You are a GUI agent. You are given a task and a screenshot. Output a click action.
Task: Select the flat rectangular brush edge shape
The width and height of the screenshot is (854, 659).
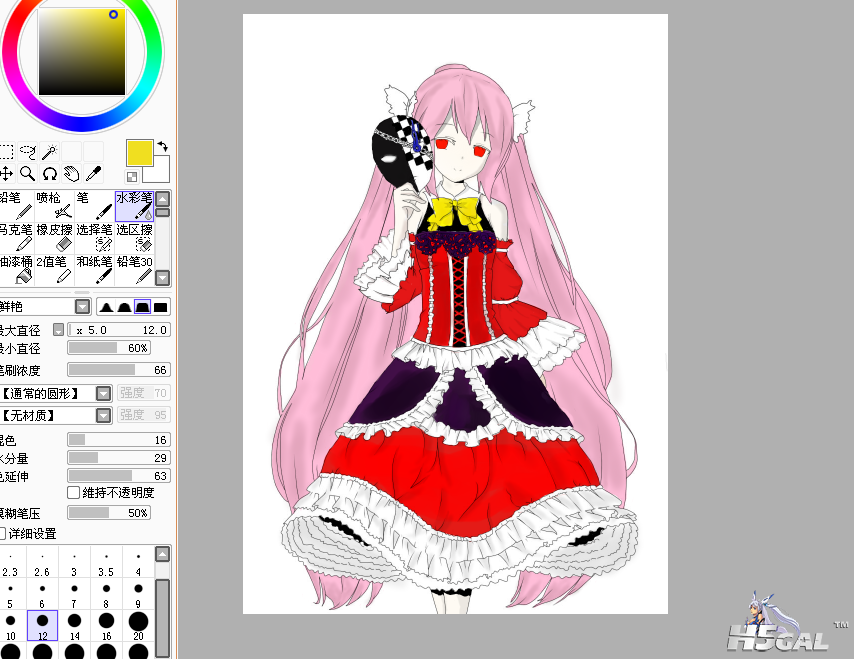pos(160,306)
